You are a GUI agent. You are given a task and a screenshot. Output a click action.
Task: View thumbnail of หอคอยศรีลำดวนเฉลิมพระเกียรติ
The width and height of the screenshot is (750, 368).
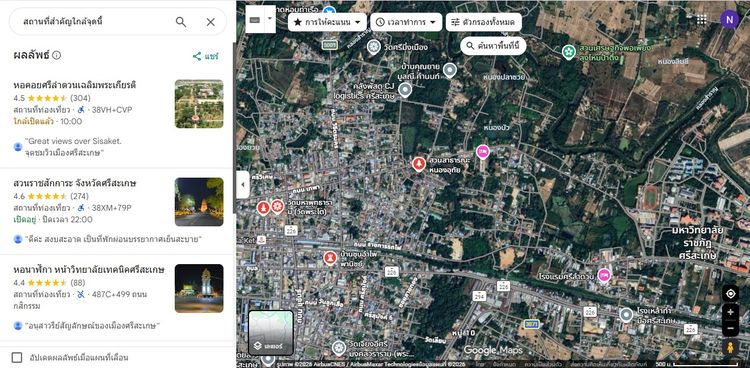tap(199, 104)
